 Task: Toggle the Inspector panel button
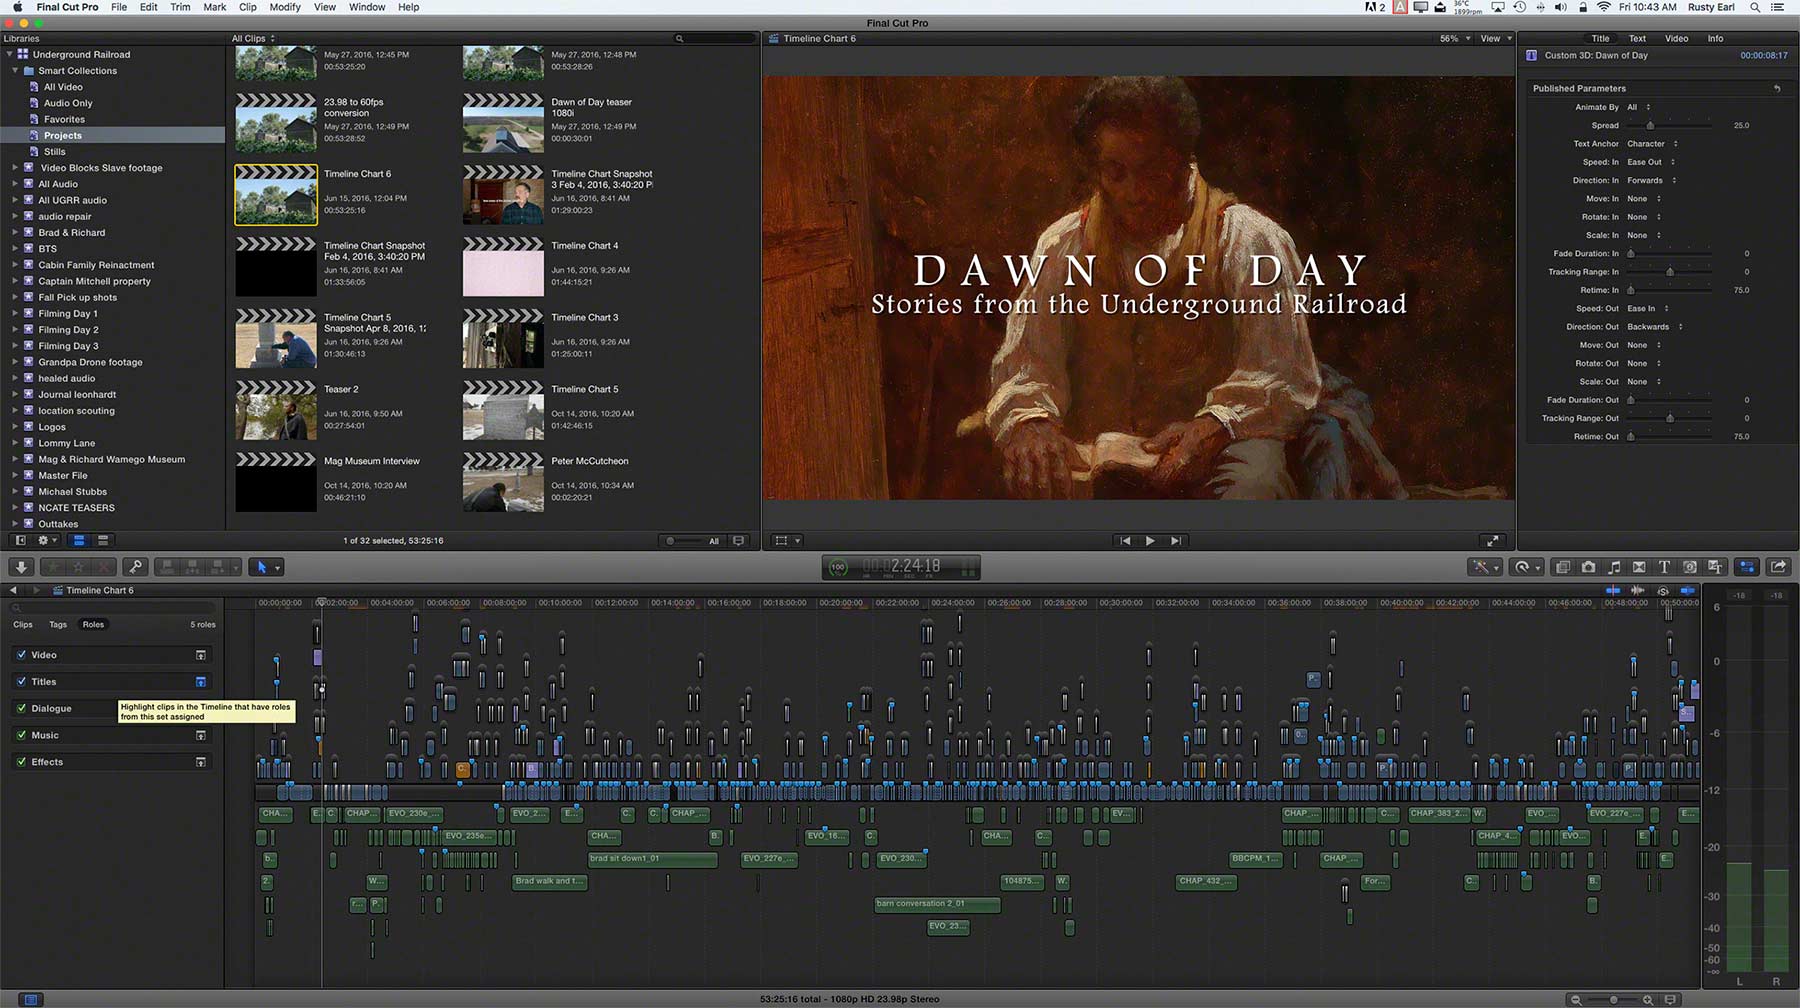tap(1747, 567)
